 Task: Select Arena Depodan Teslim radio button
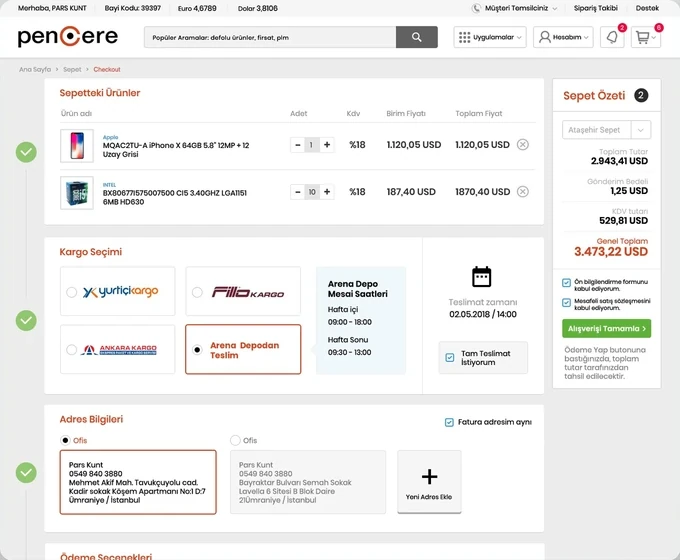coord(197,350)
